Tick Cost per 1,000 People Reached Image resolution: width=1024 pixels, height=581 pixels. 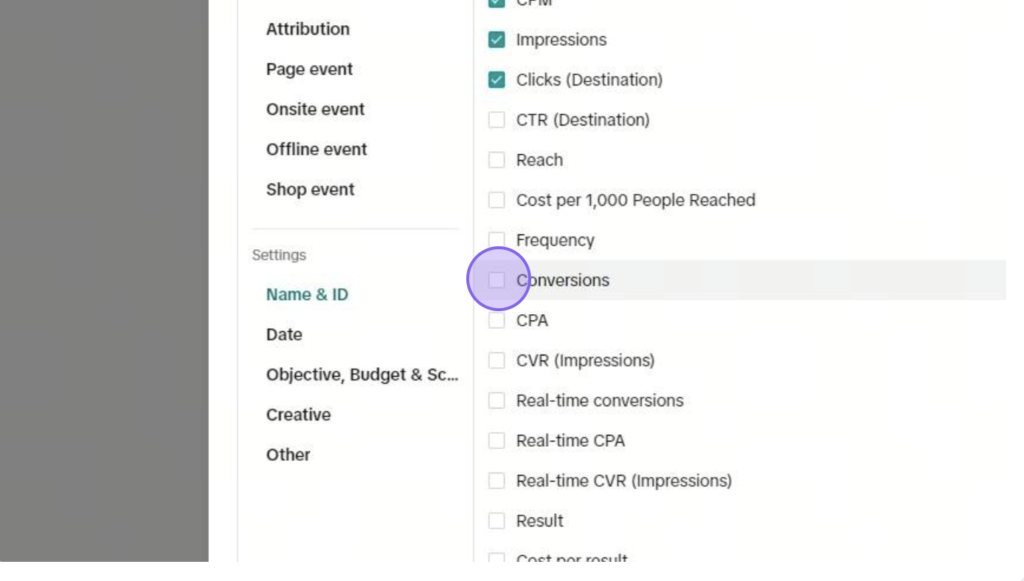496,200
